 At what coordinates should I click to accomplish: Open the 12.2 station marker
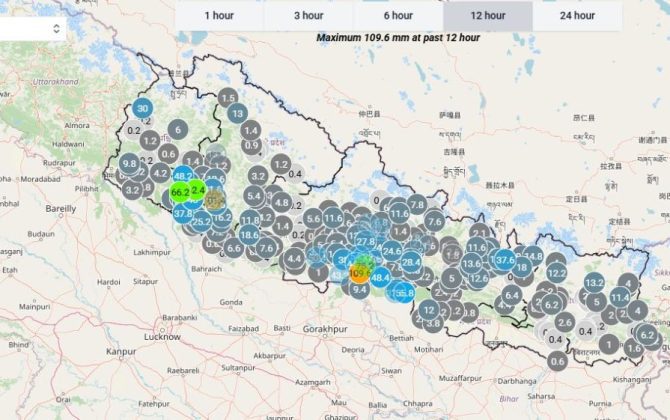click(557, 272)
